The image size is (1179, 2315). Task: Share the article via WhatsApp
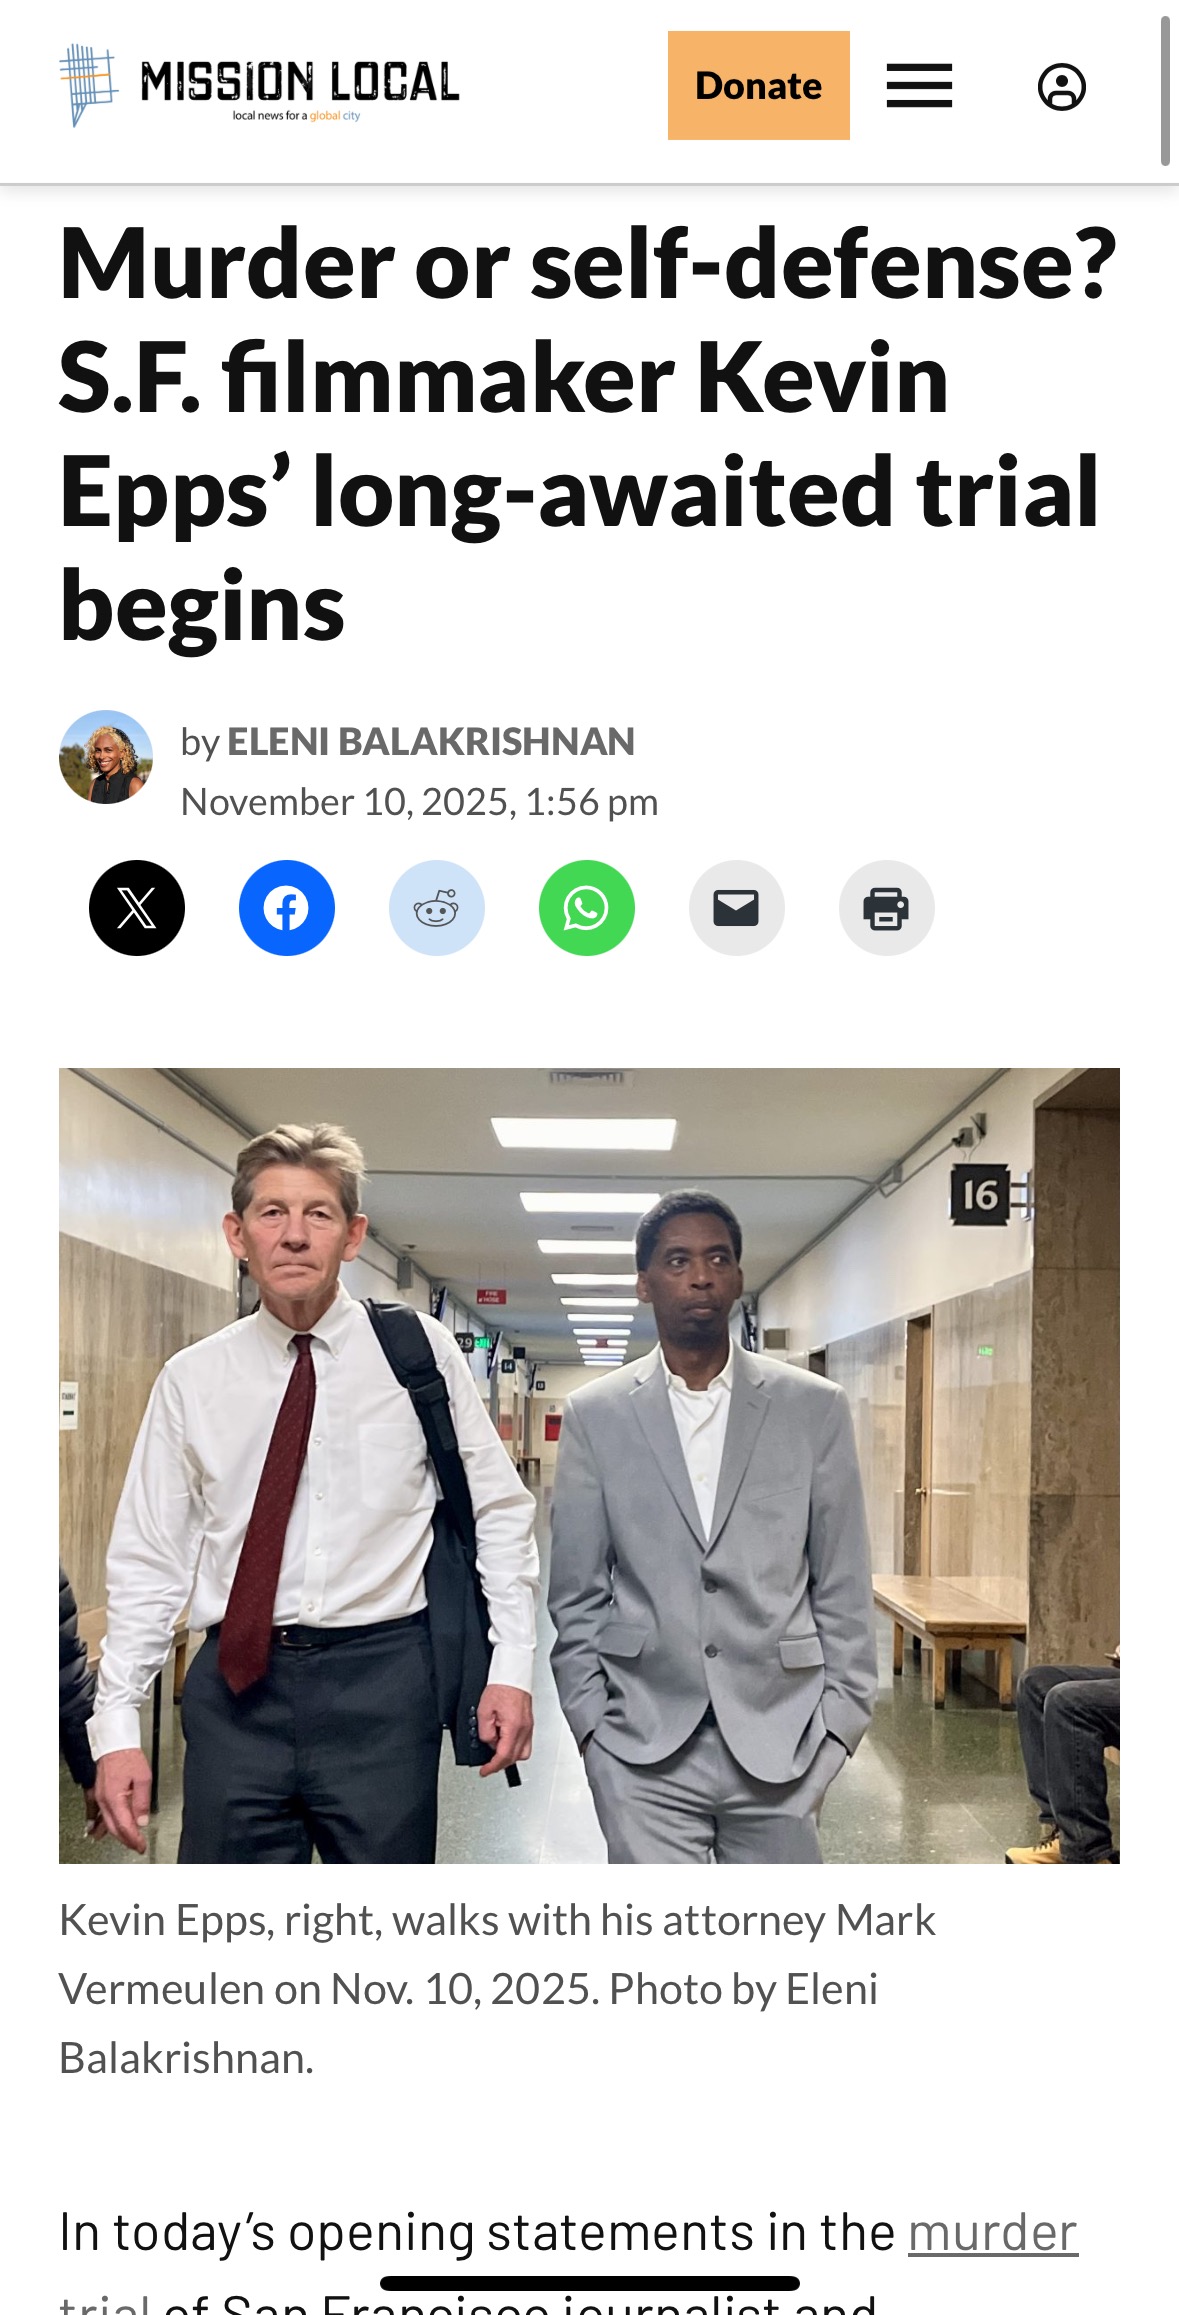[587, 908]
